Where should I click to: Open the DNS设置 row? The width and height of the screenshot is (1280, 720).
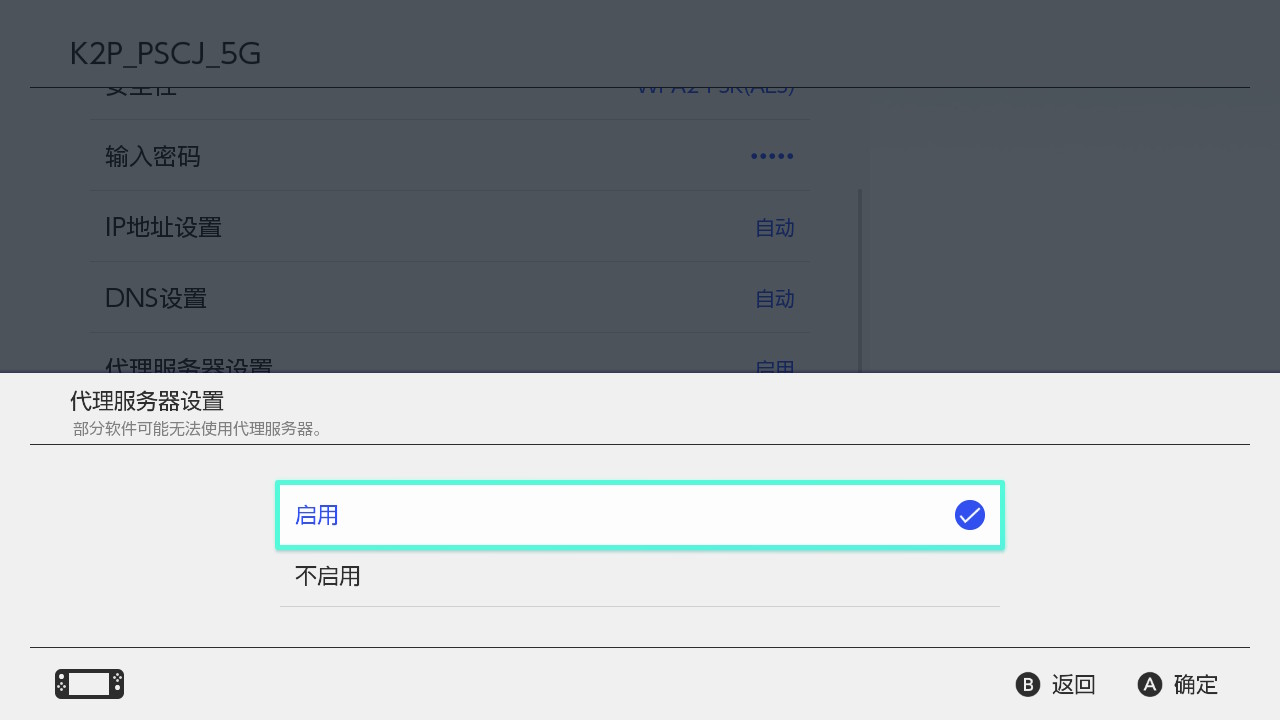pos(449,298)
